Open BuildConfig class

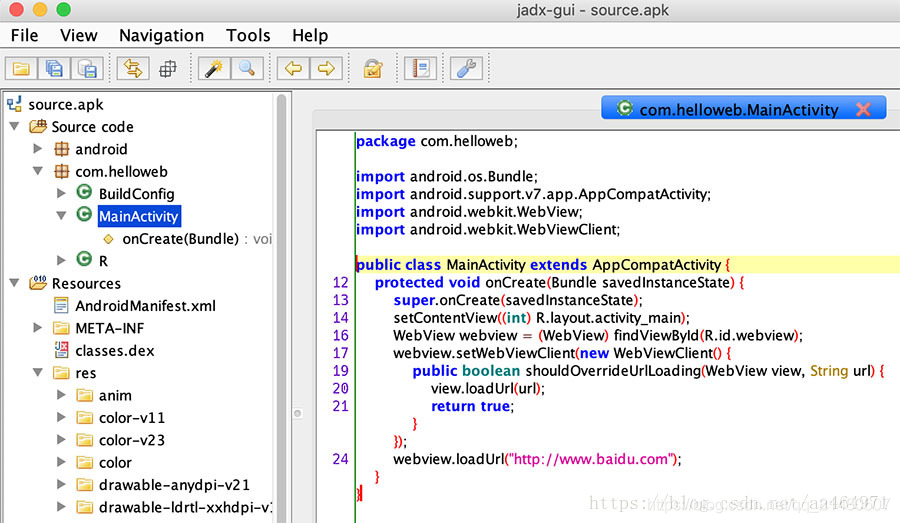pos(136,194)
